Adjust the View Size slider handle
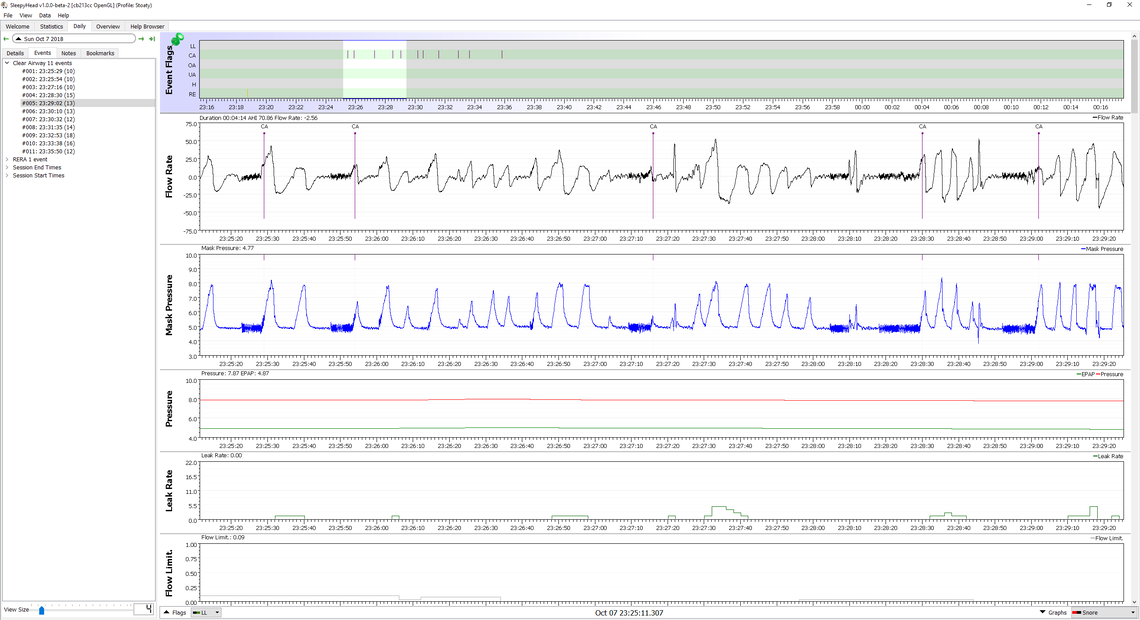Image resolution: width=1140 pixels, height=620 pixels. click(x=41, y=610)
